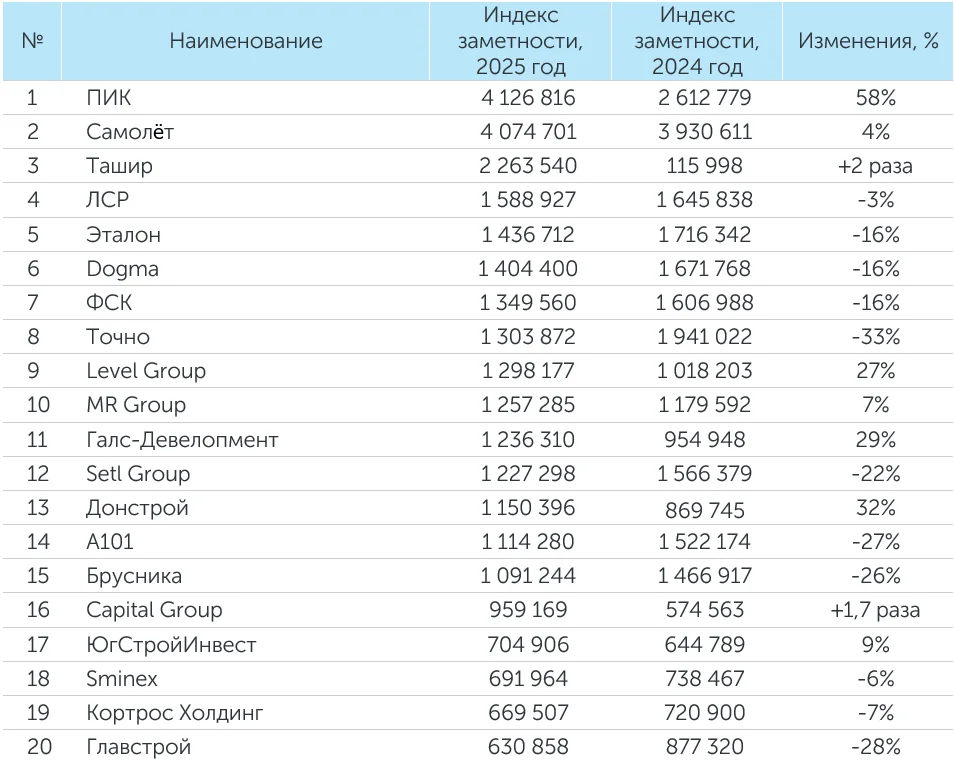
Task: Click the Ташир 2025 value 2 263 540
Action: click(528, 166)
